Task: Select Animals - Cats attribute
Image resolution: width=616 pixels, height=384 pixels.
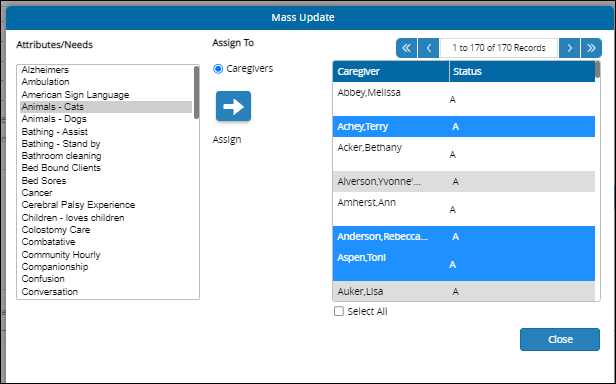Action: tap(106, 107)
